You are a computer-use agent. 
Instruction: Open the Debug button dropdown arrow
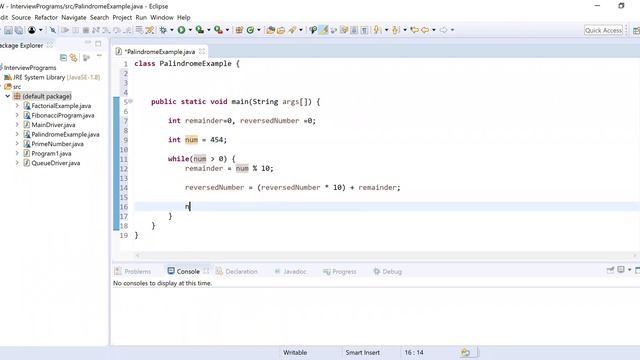pyautogui.click(x=171, y=30)
